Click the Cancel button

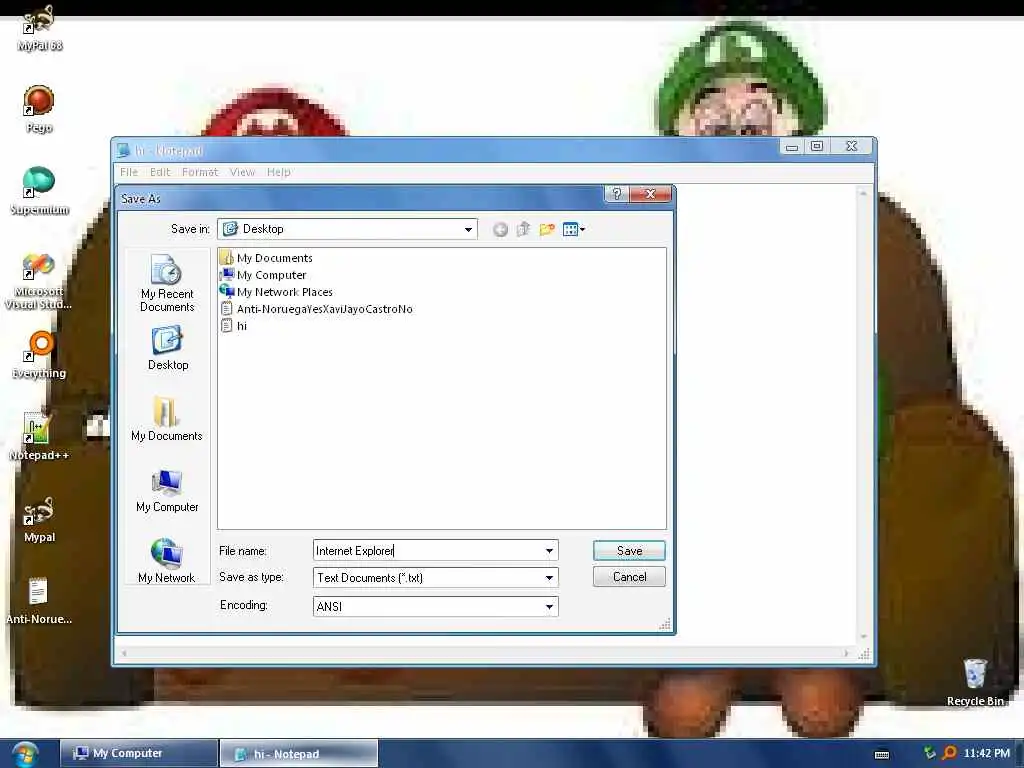click(x=629, y=577)
